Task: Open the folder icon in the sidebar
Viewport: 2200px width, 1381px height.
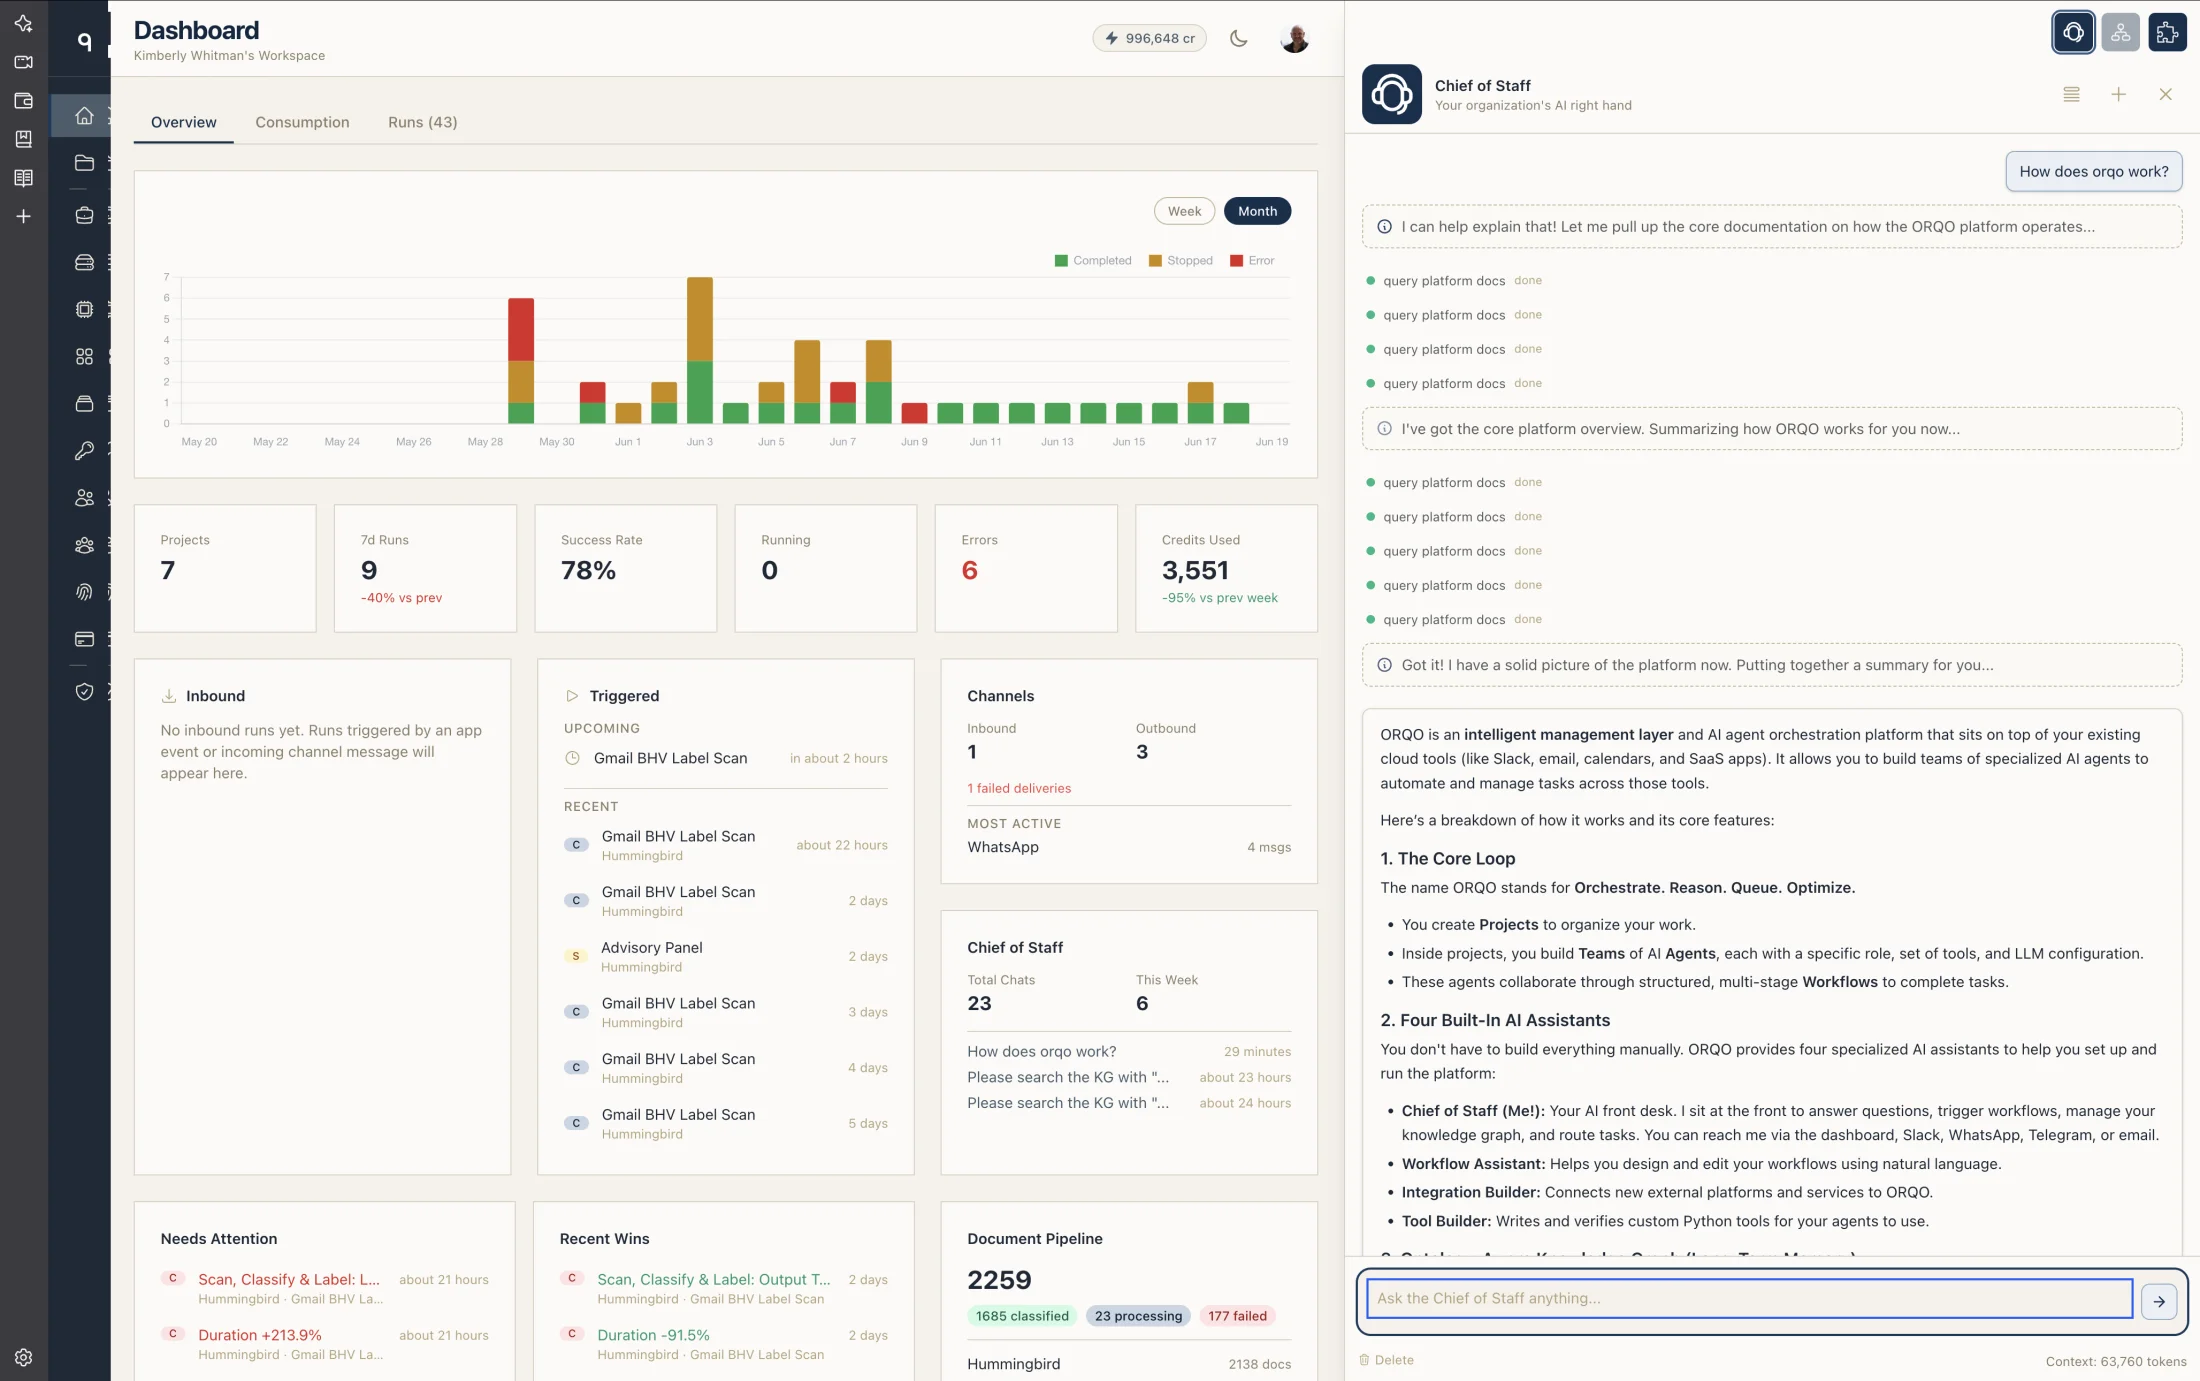Action: 84,163
